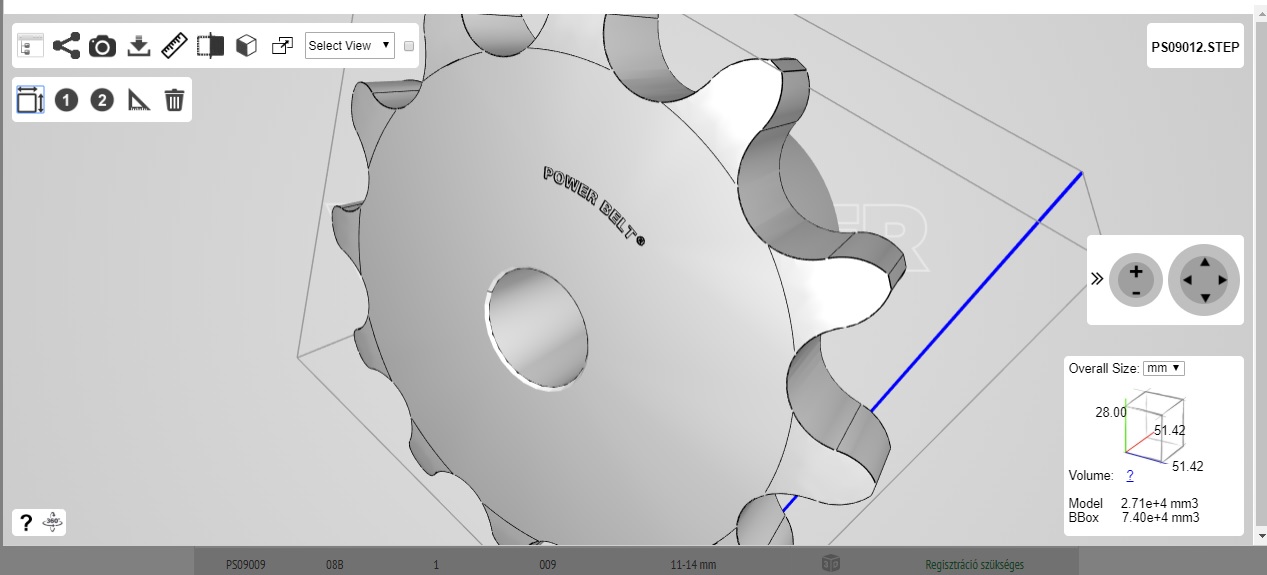Click the share model icon
The height and width of the screenshot is (575, 1267).
point(66,46)
